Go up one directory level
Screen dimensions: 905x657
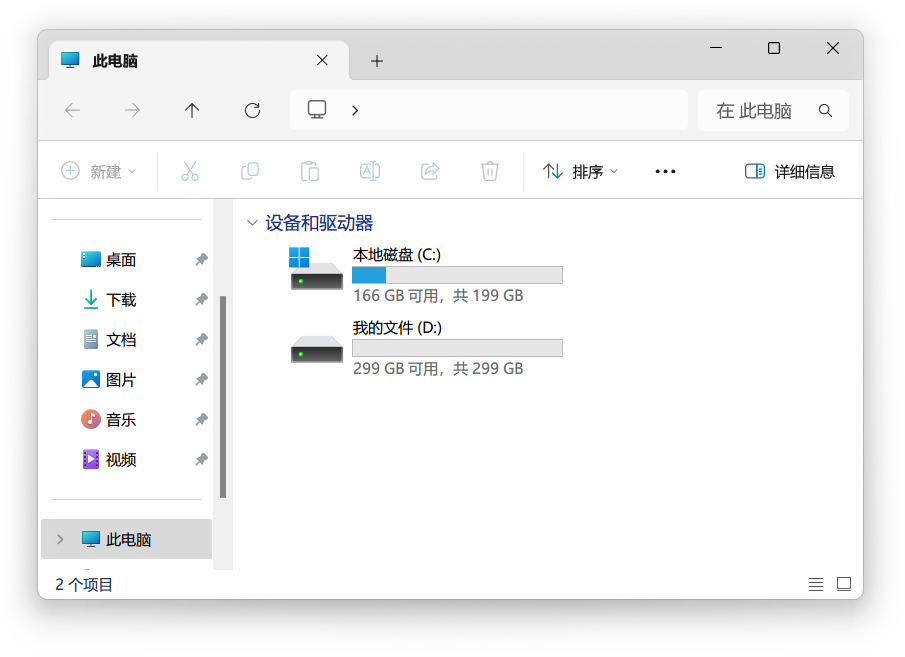pyautogui.click(x=192, y=110)
